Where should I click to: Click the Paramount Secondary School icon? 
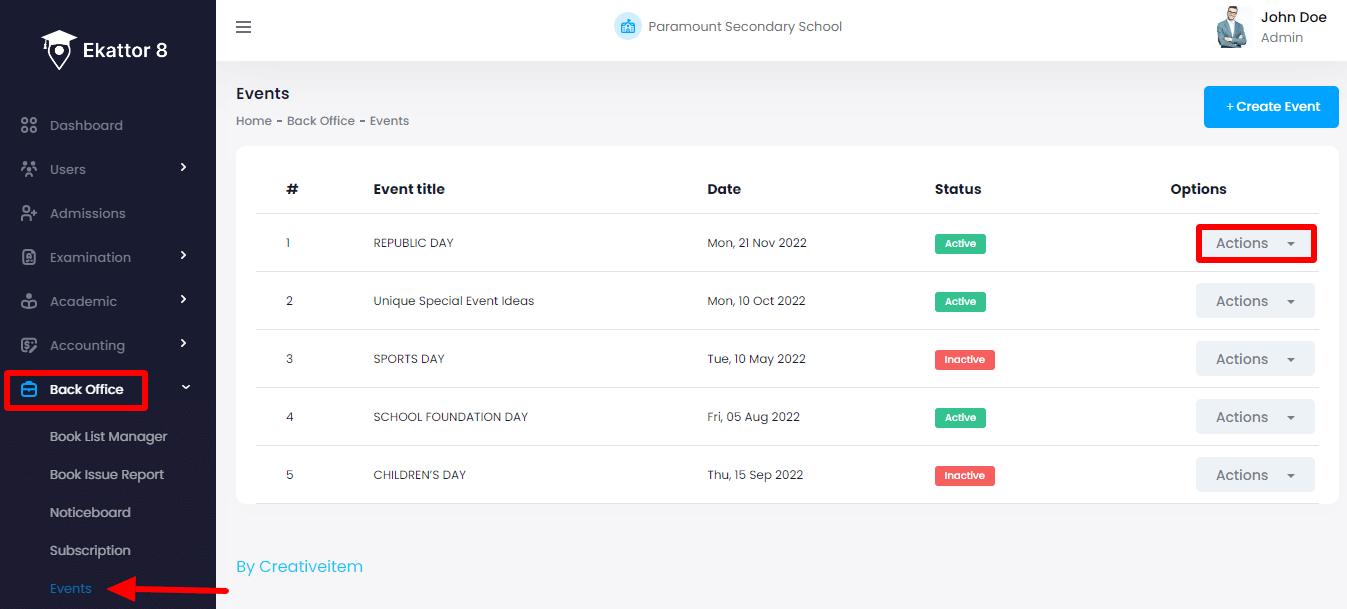(x=627, y=27)
